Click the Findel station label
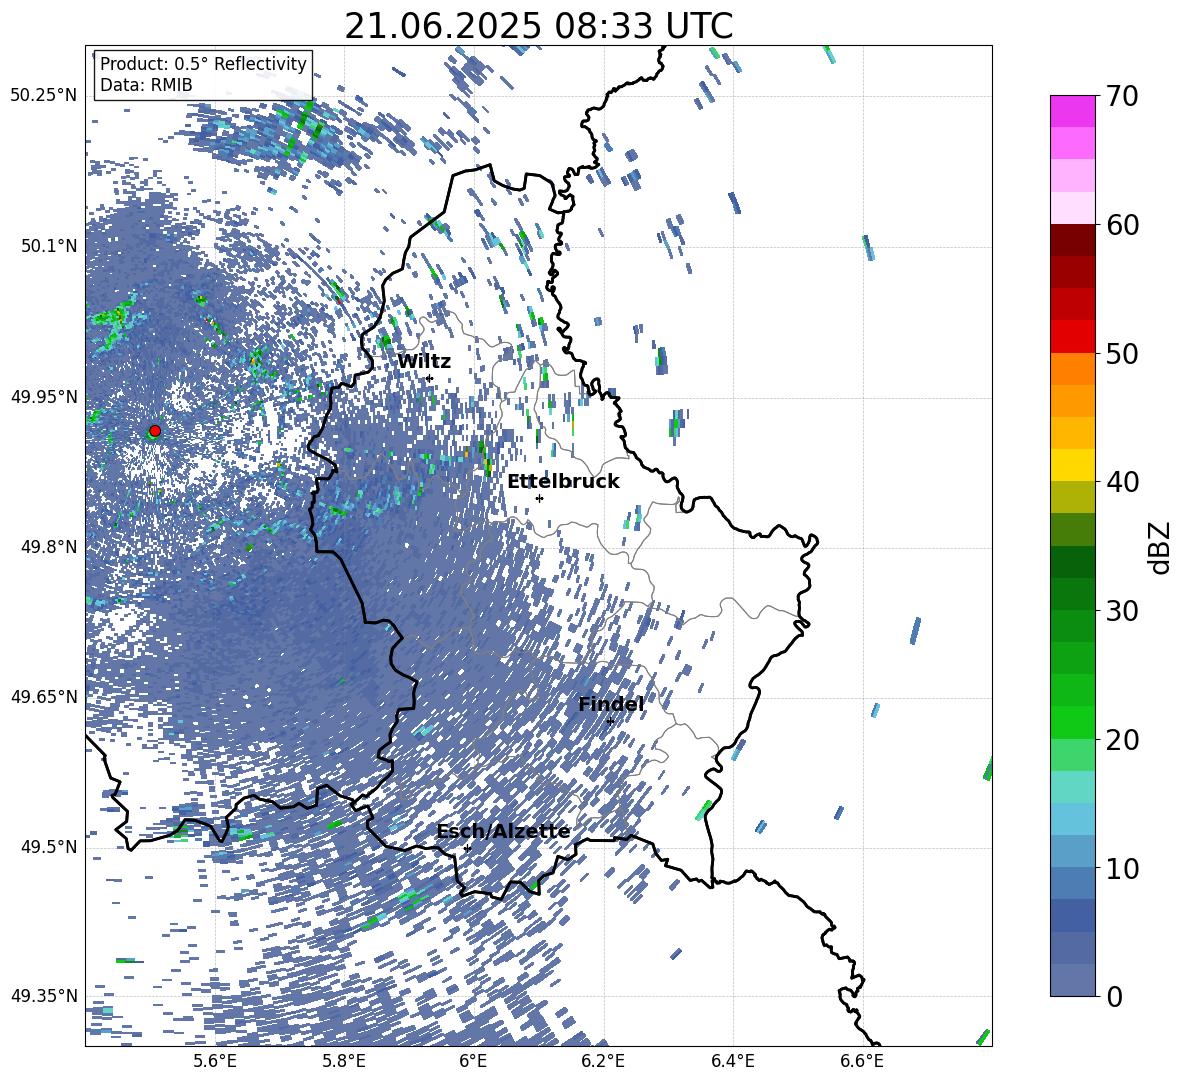Viewport: 1184px width, 1081px height. 611,704
